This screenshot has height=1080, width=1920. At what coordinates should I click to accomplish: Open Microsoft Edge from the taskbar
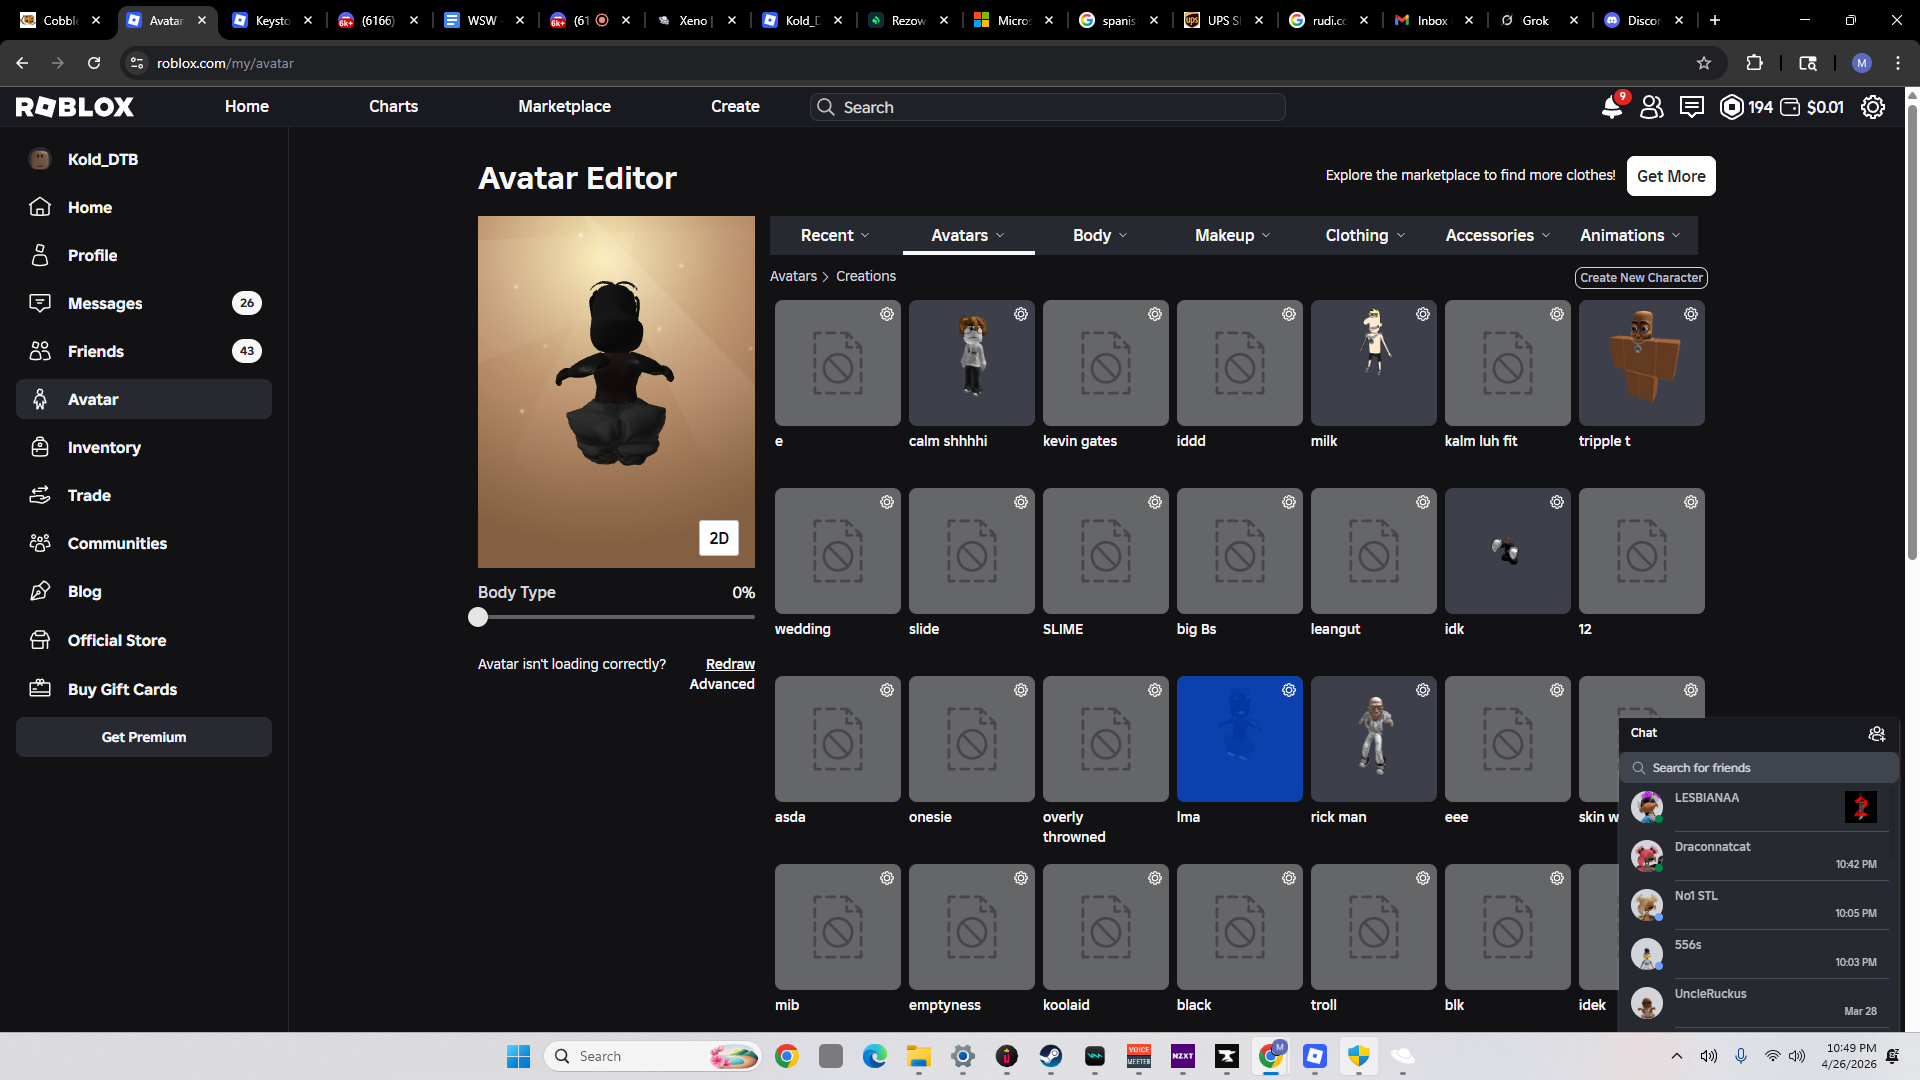[x=874, y=1056]
